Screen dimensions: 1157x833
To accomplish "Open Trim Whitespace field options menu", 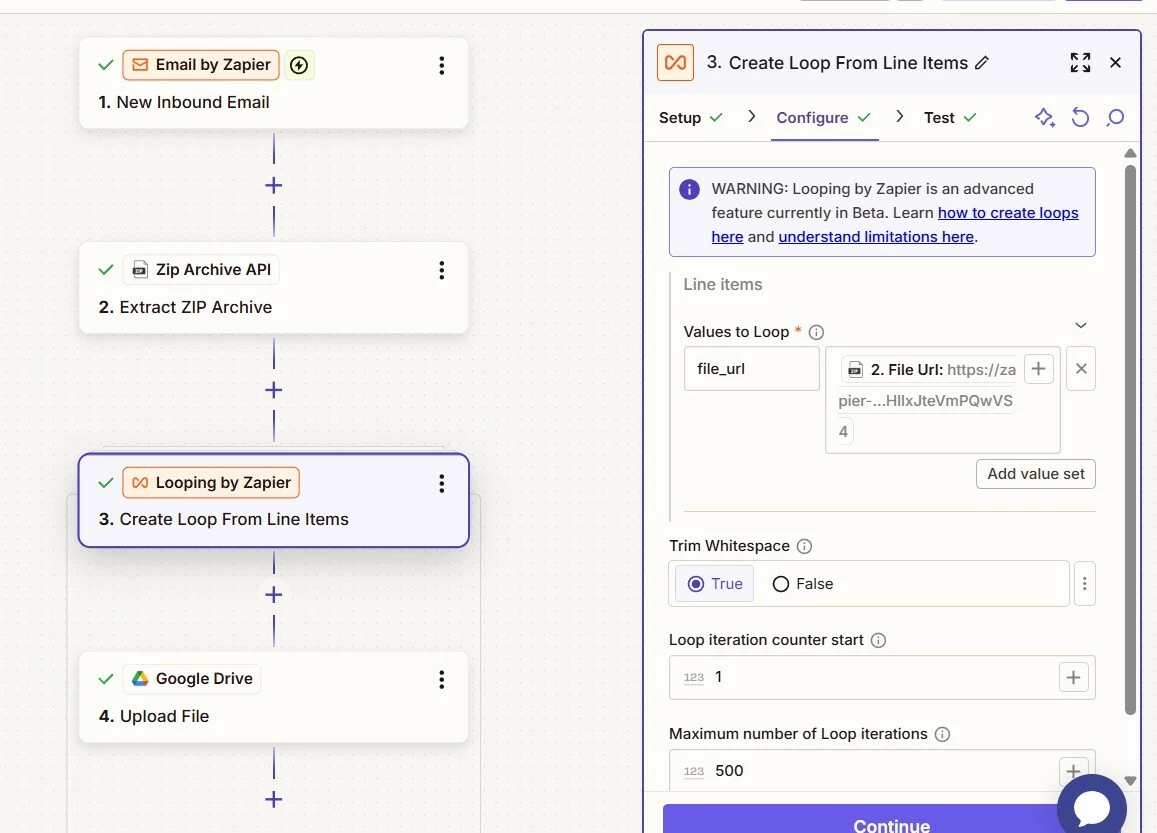I will [x=1085, y=584].
